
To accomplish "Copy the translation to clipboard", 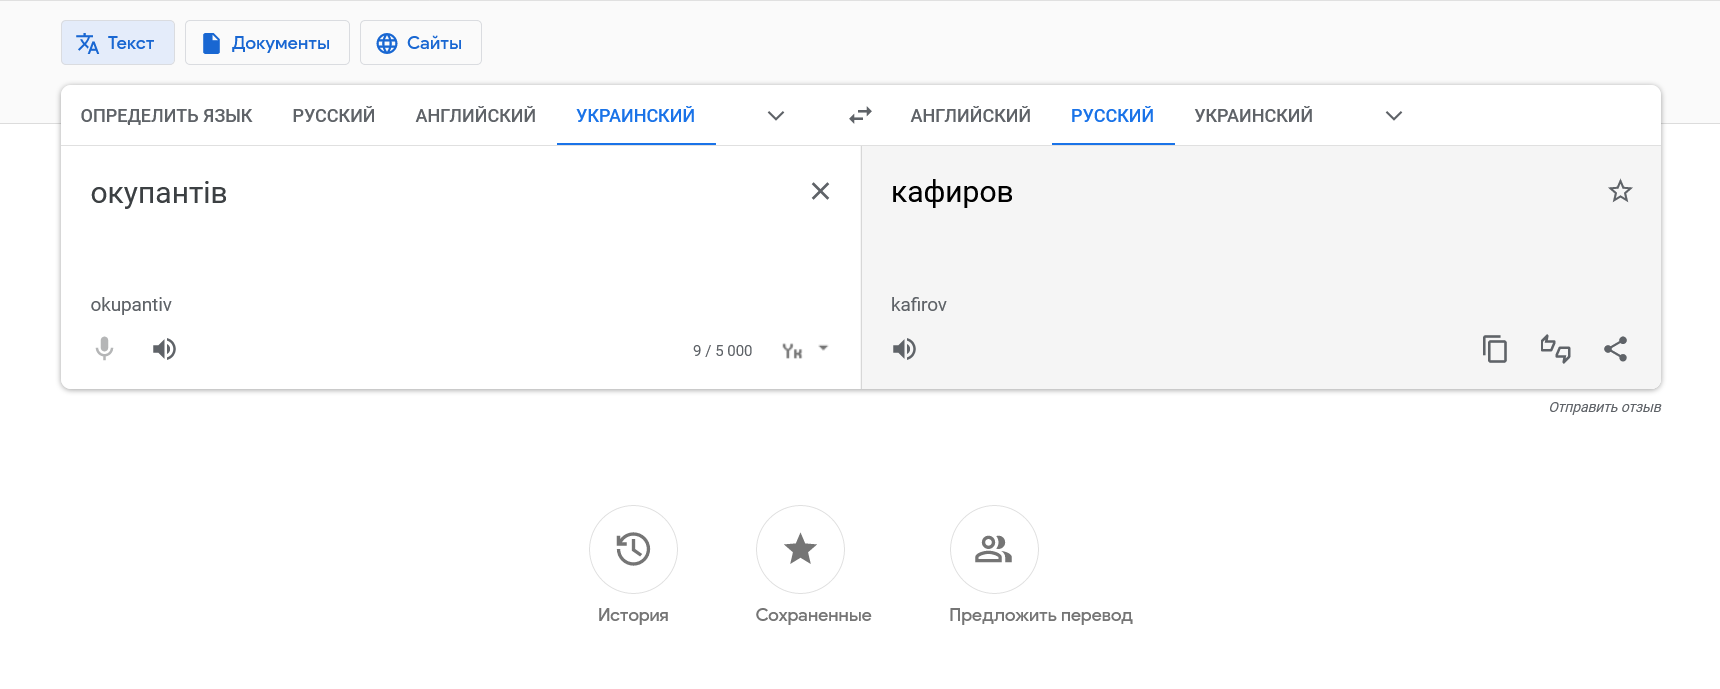I will (x=1494, y=349).
